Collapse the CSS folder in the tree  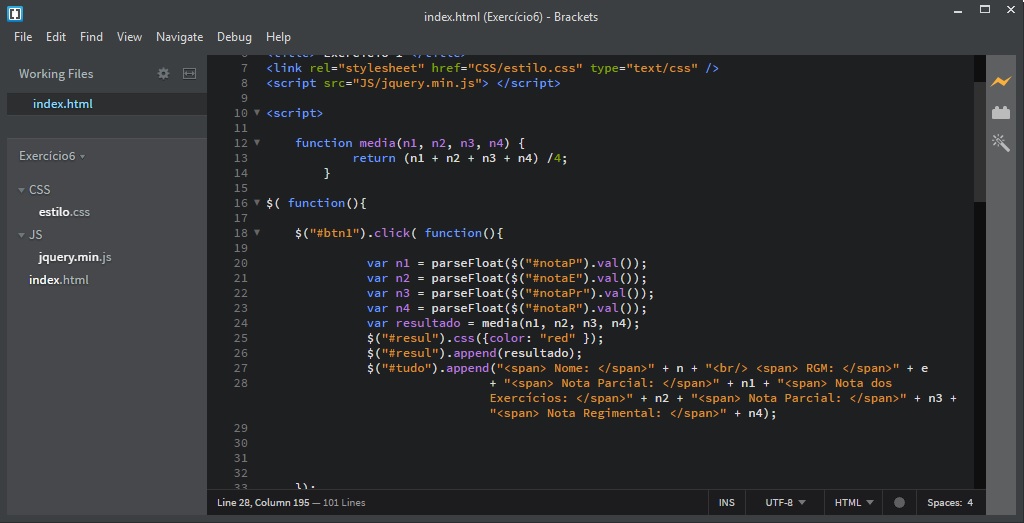point(22,190)
